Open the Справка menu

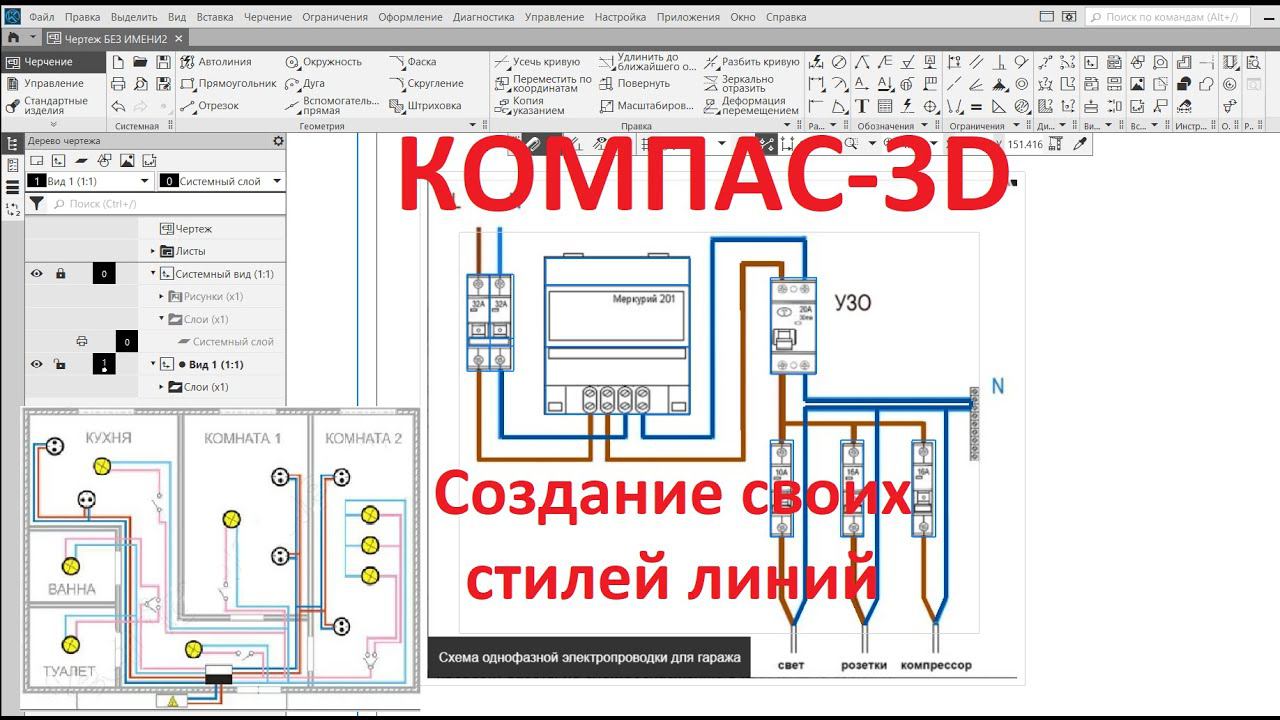click(x=786, y=17)
